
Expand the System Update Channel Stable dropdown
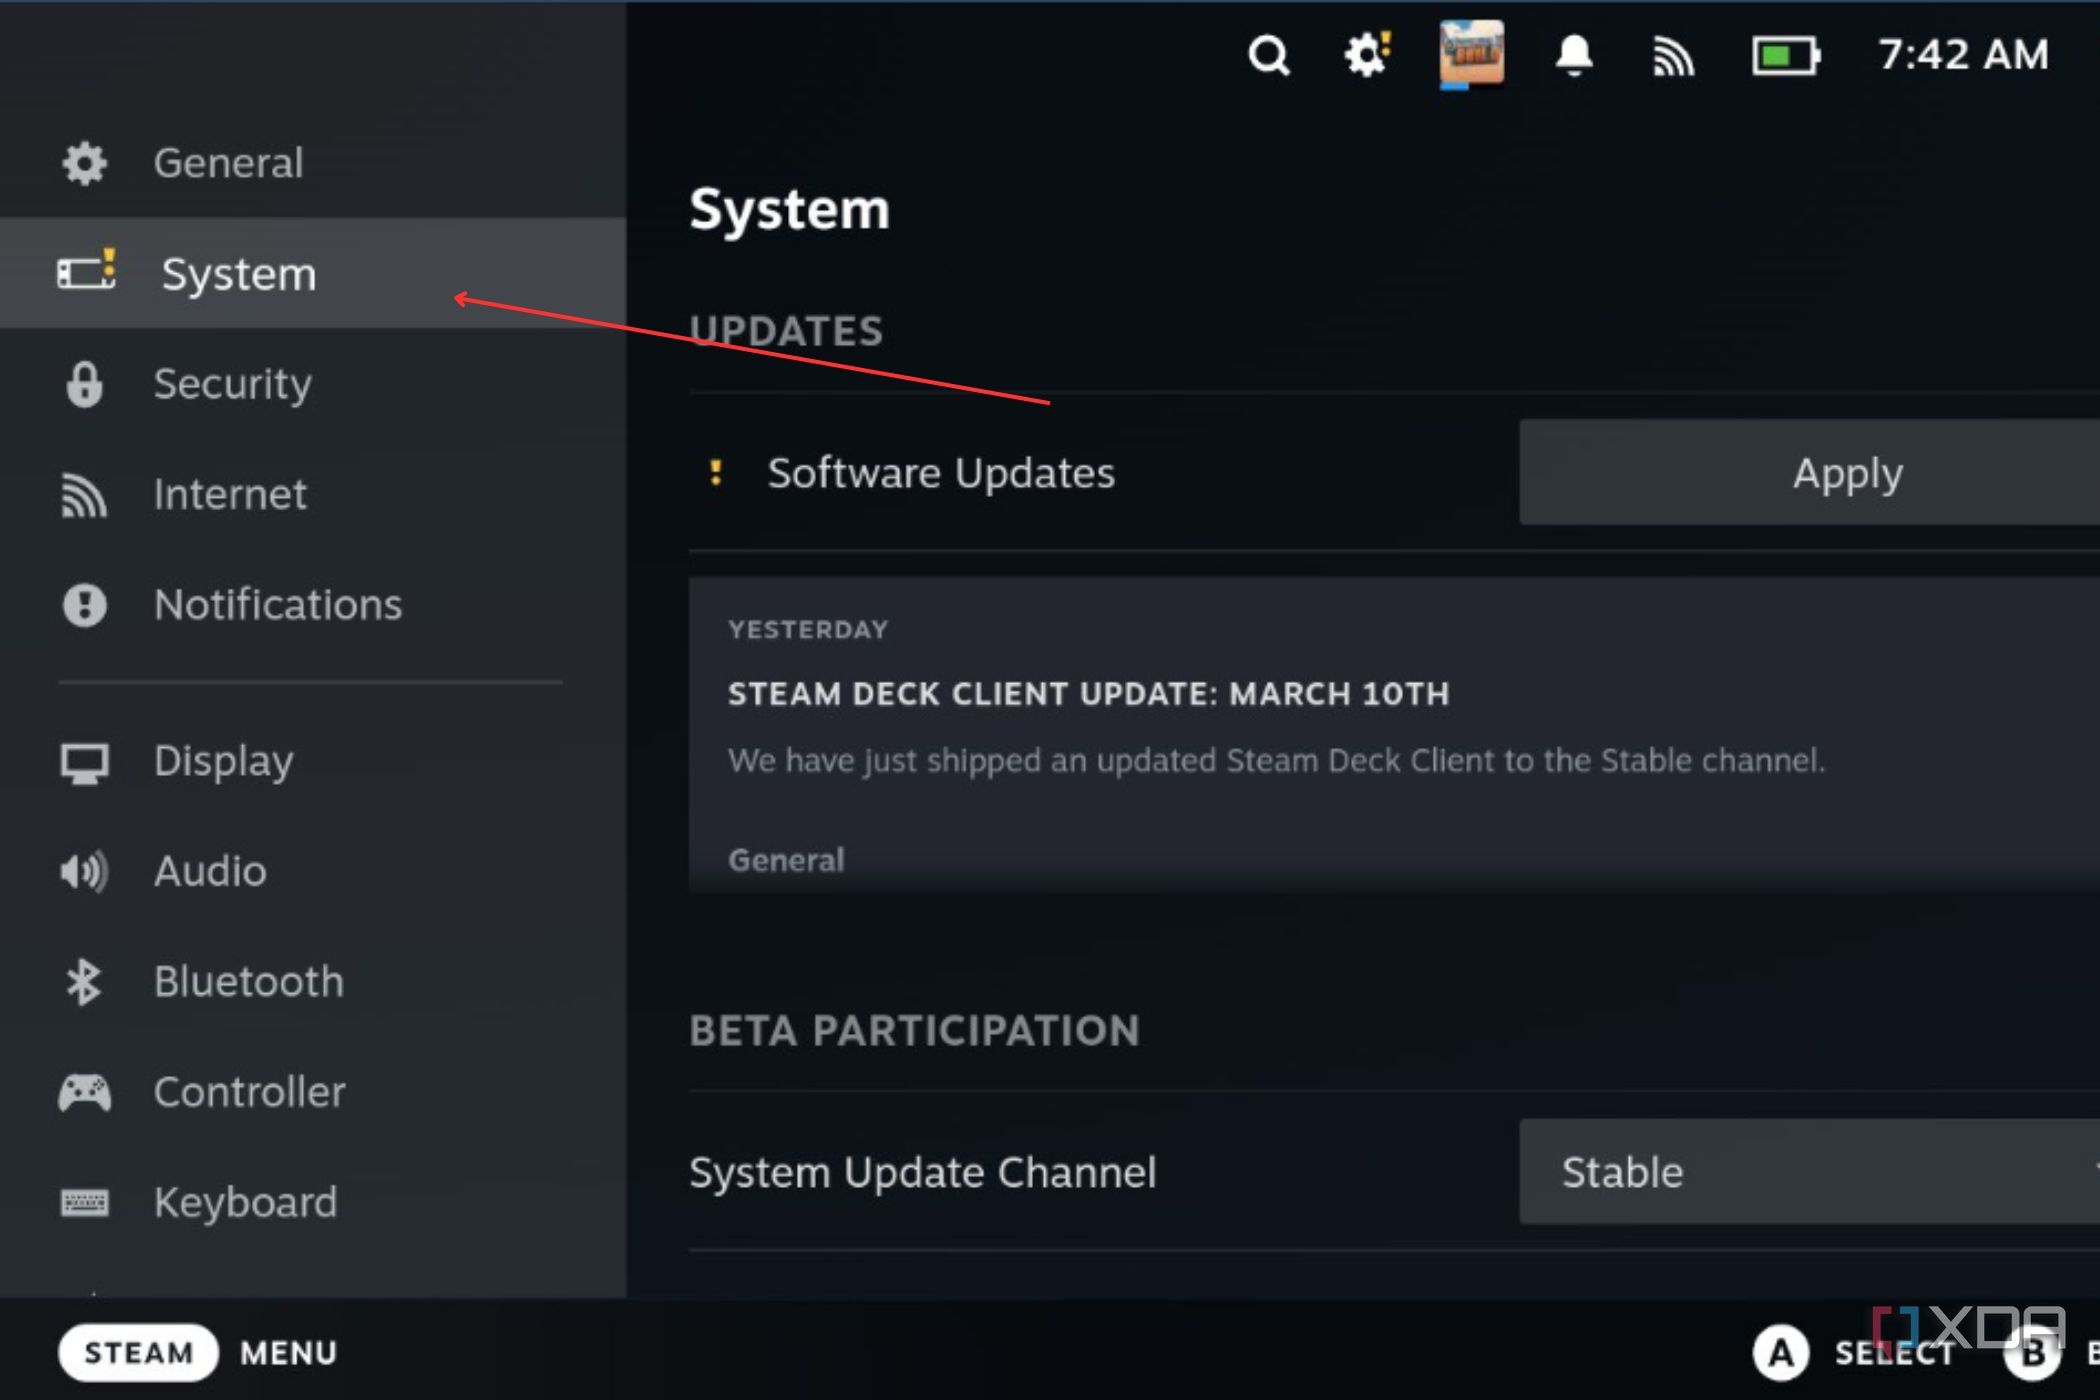tap(1809, 1172)
